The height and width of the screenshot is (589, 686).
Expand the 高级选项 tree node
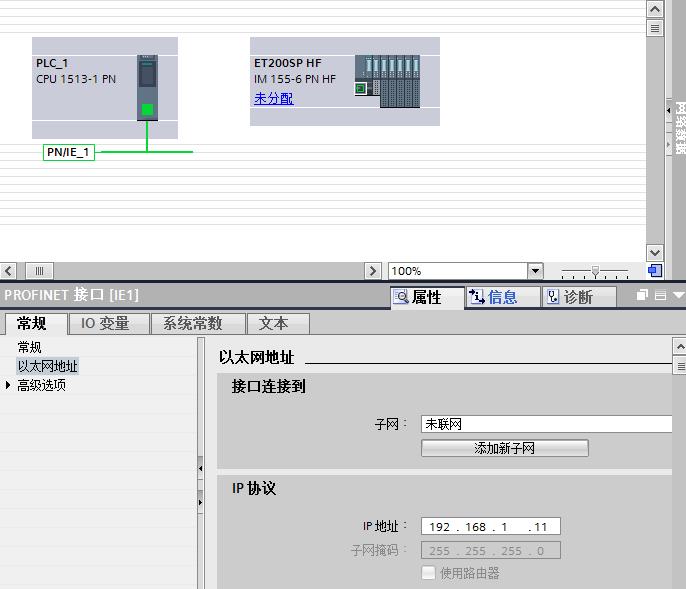tap(8, 386)
